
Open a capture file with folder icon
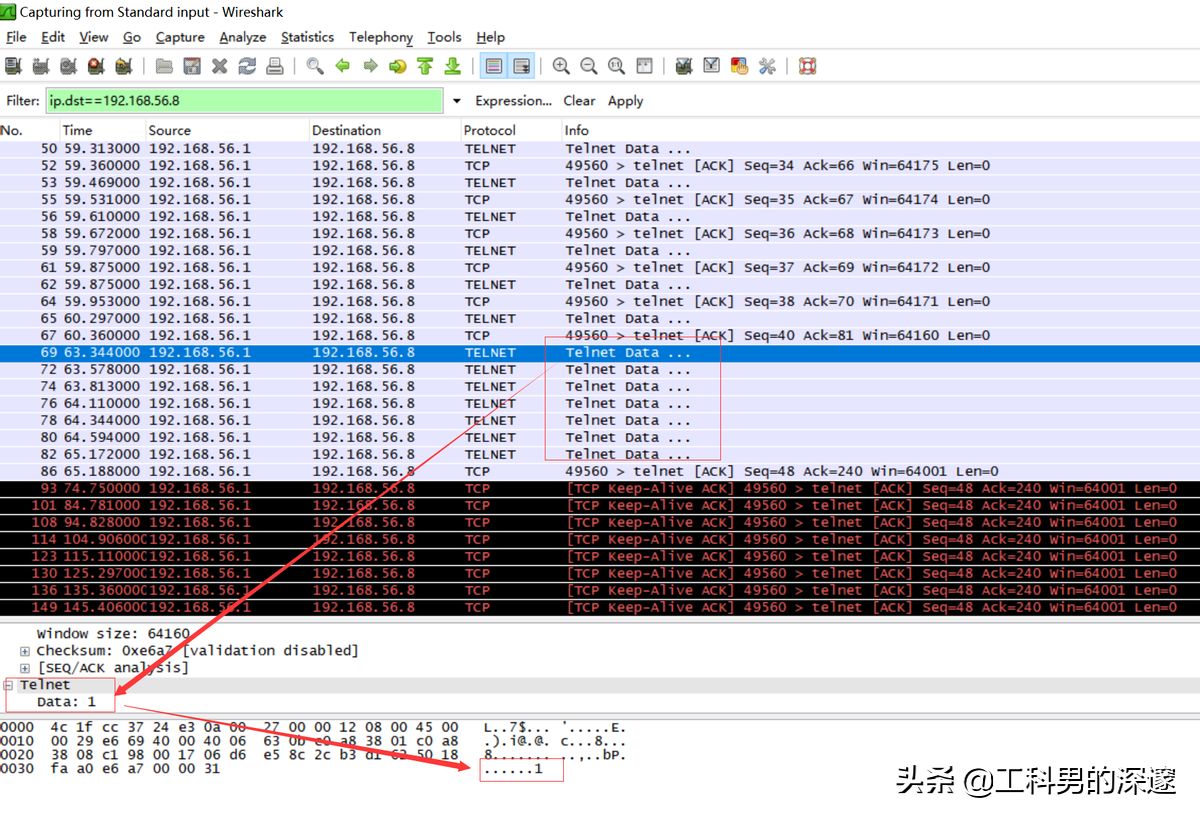click(164, 67)
